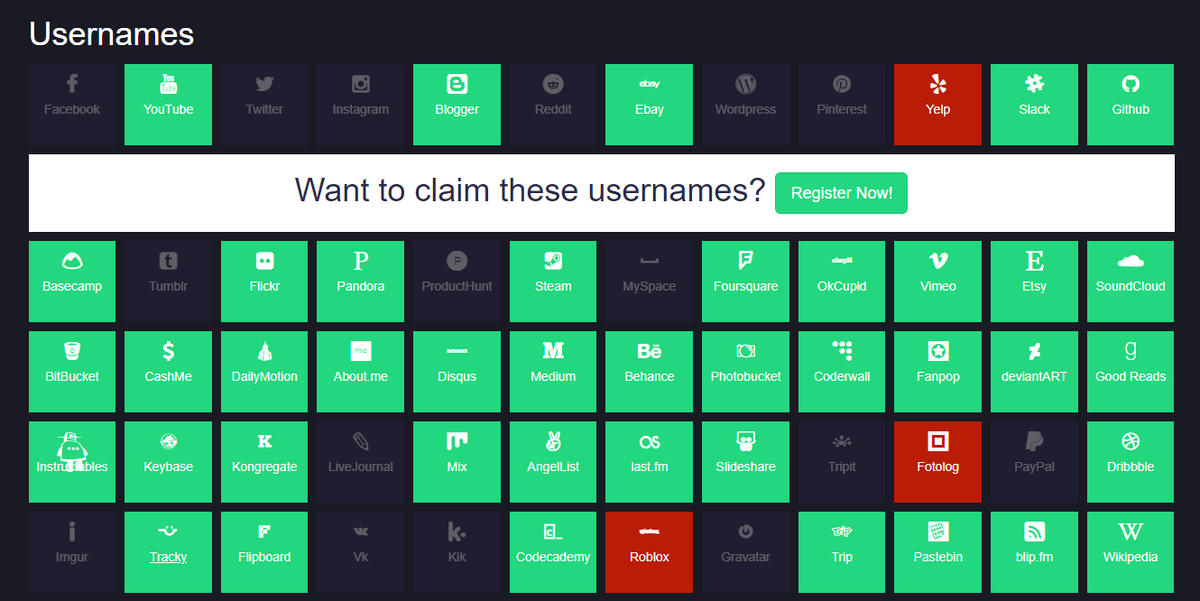Open the Steam tile
This screenshot has height=601, width=1200.
point(553,281)
